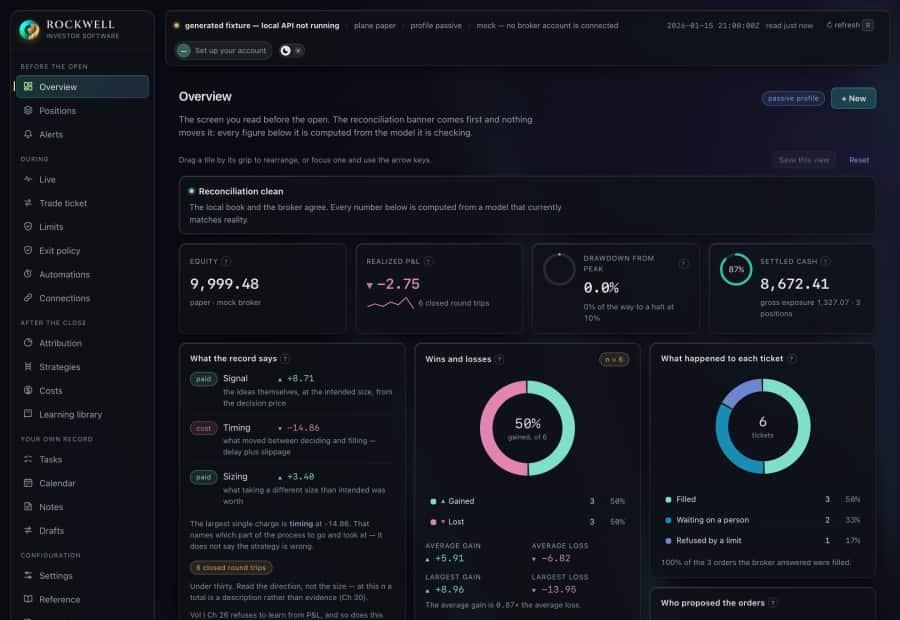This screenshot has width=900, height=620.
Task: Click the Calendar icon
Action: pos(28,483)
